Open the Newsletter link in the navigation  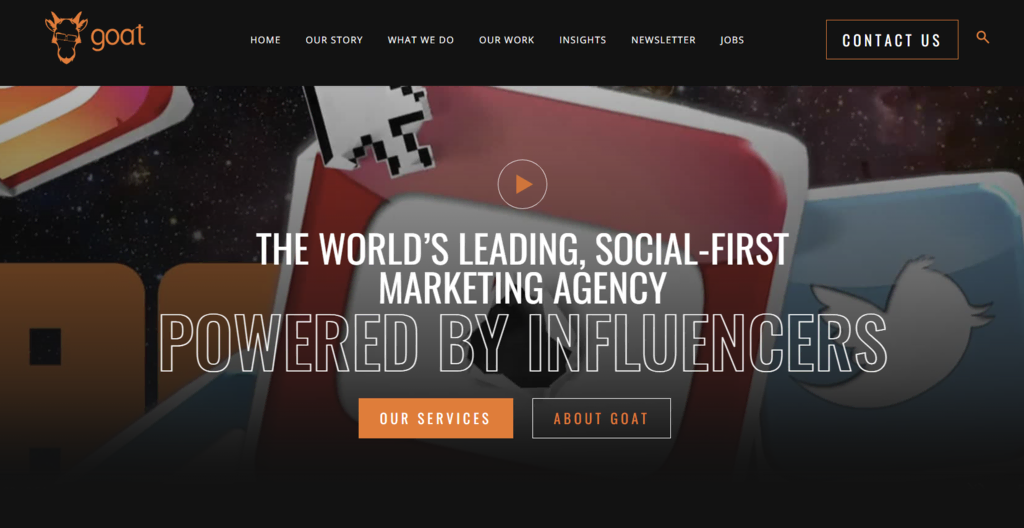(663, 40)
